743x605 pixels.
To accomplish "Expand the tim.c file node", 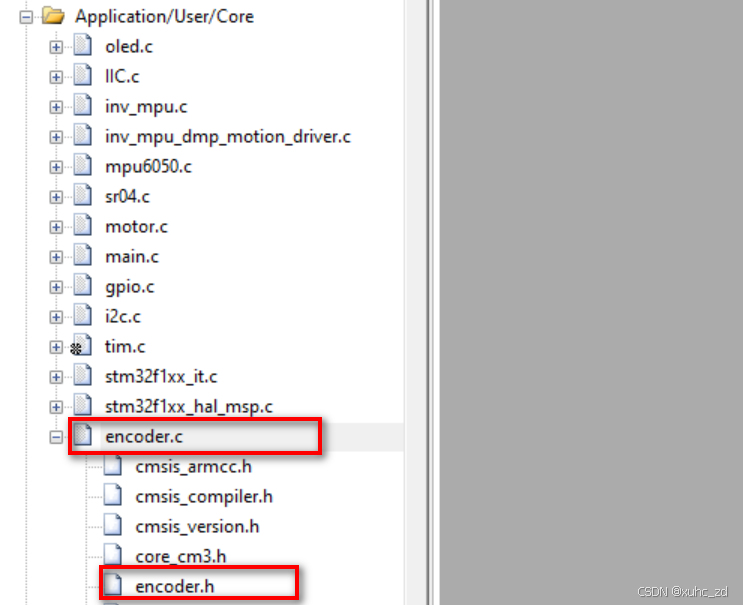I will [x=56, y=347].
